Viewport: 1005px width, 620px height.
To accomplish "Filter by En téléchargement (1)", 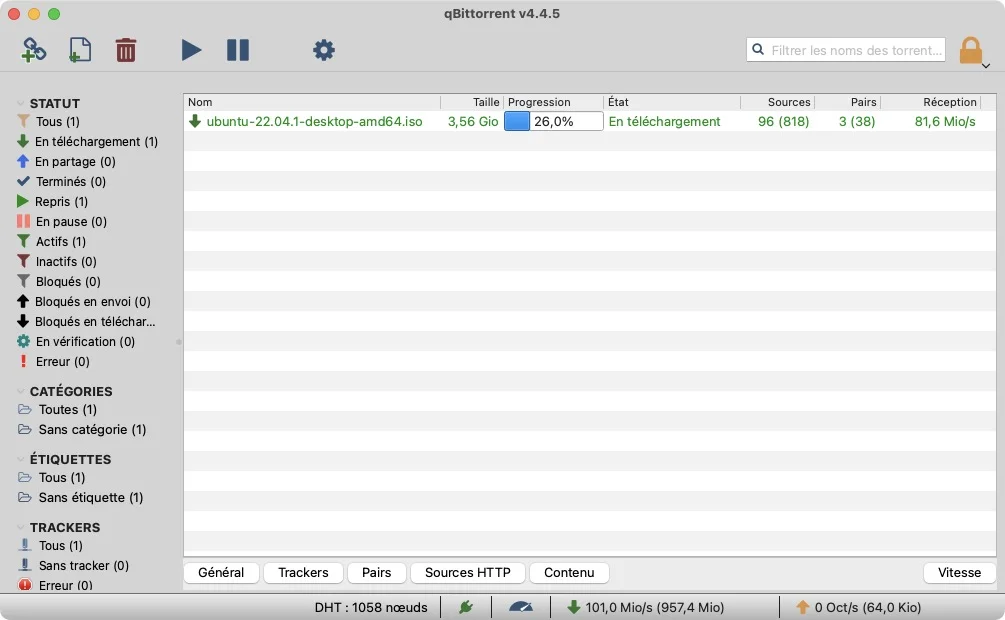I will 96,142.
